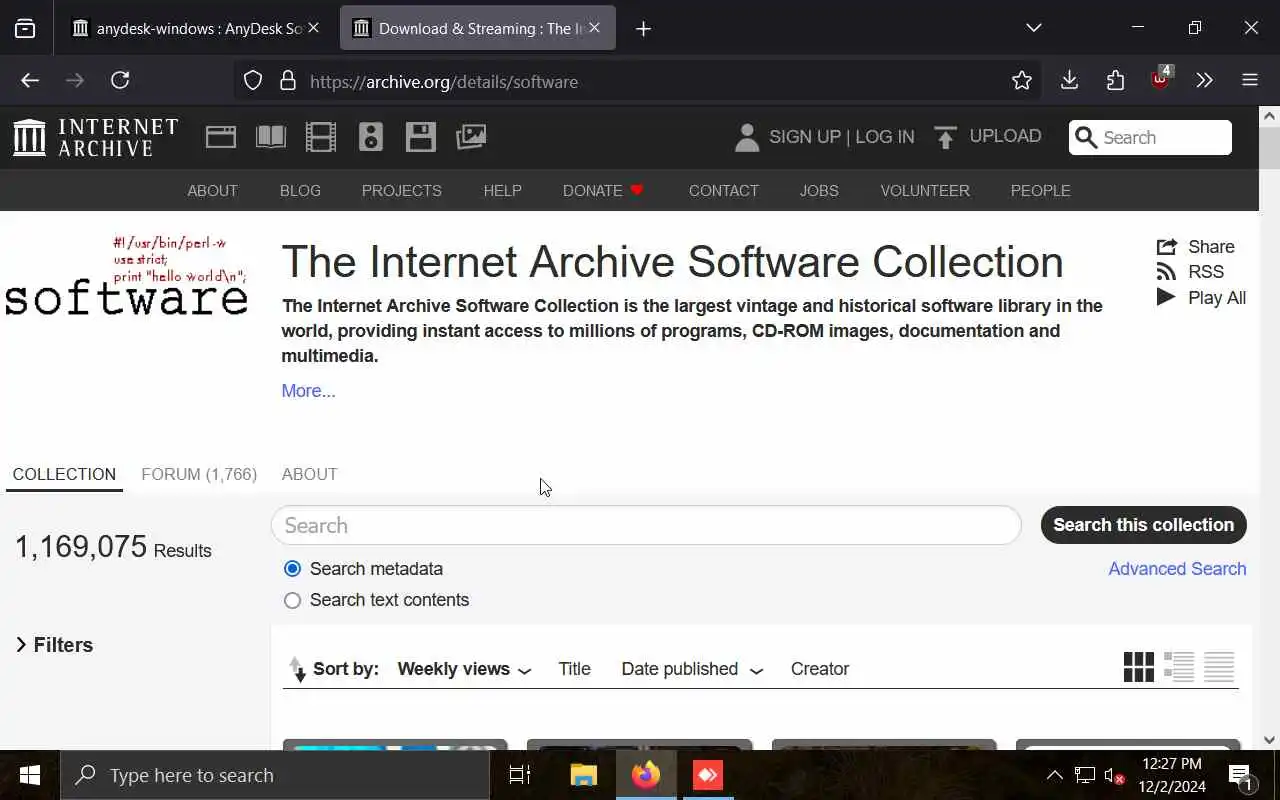1280x800 pixels.
Task: Open the VOLUNTEER menu item
Action: pyautogui.click(x=925, y=190)
